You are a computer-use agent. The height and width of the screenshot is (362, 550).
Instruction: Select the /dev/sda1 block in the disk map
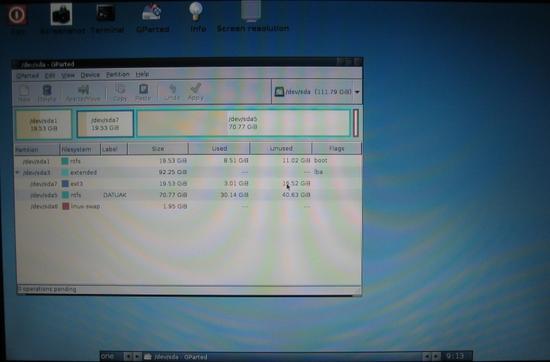point(43,124)
